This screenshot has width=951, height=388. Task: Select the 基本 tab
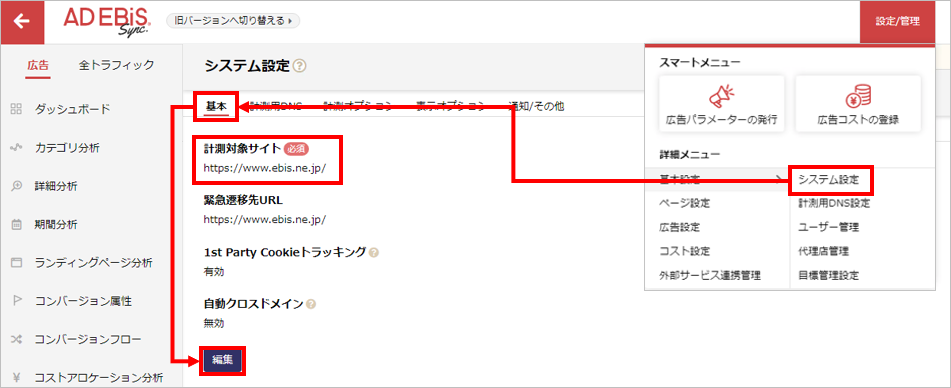pyautogui.click(x=216, y=106)
